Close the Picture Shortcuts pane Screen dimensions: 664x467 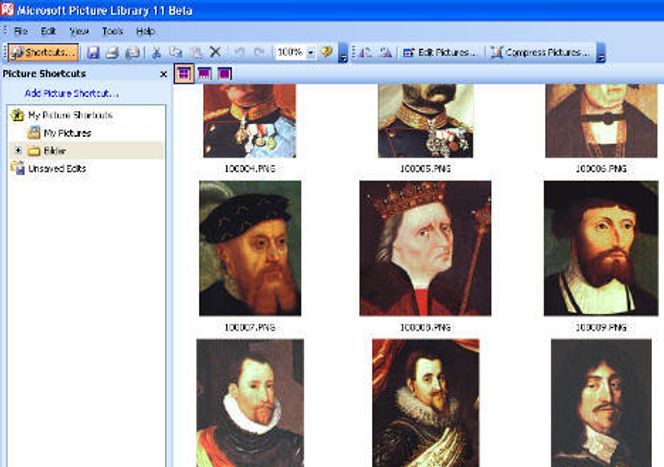[163, 73]
